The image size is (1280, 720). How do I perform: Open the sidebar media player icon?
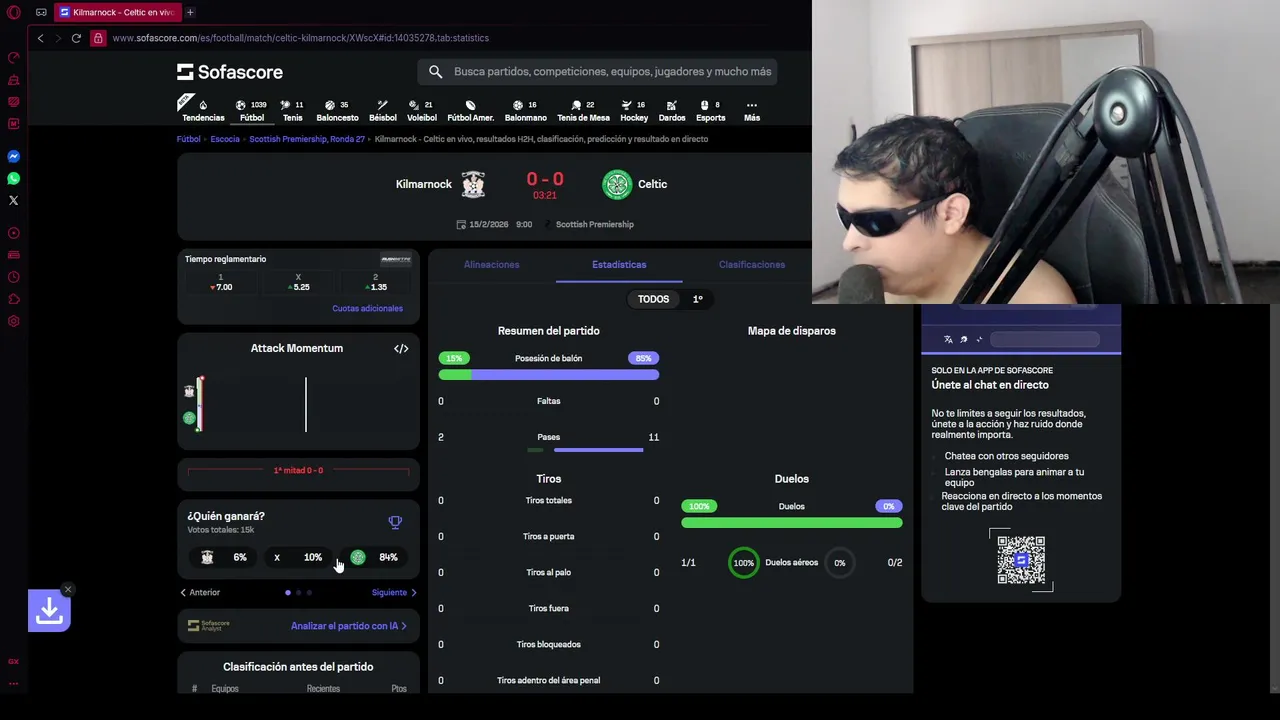pyautogui.click(x=14, y=233)
